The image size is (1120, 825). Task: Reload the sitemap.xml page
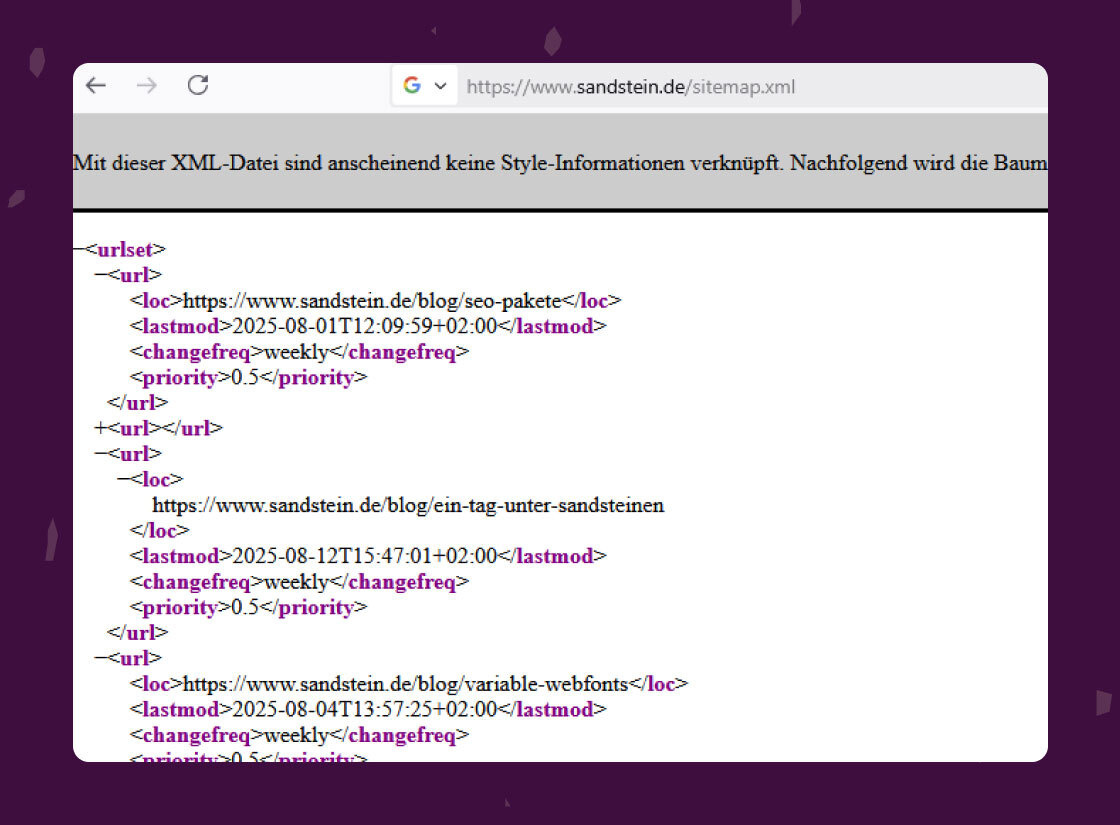pyautogui.click(x=197, y=85)
